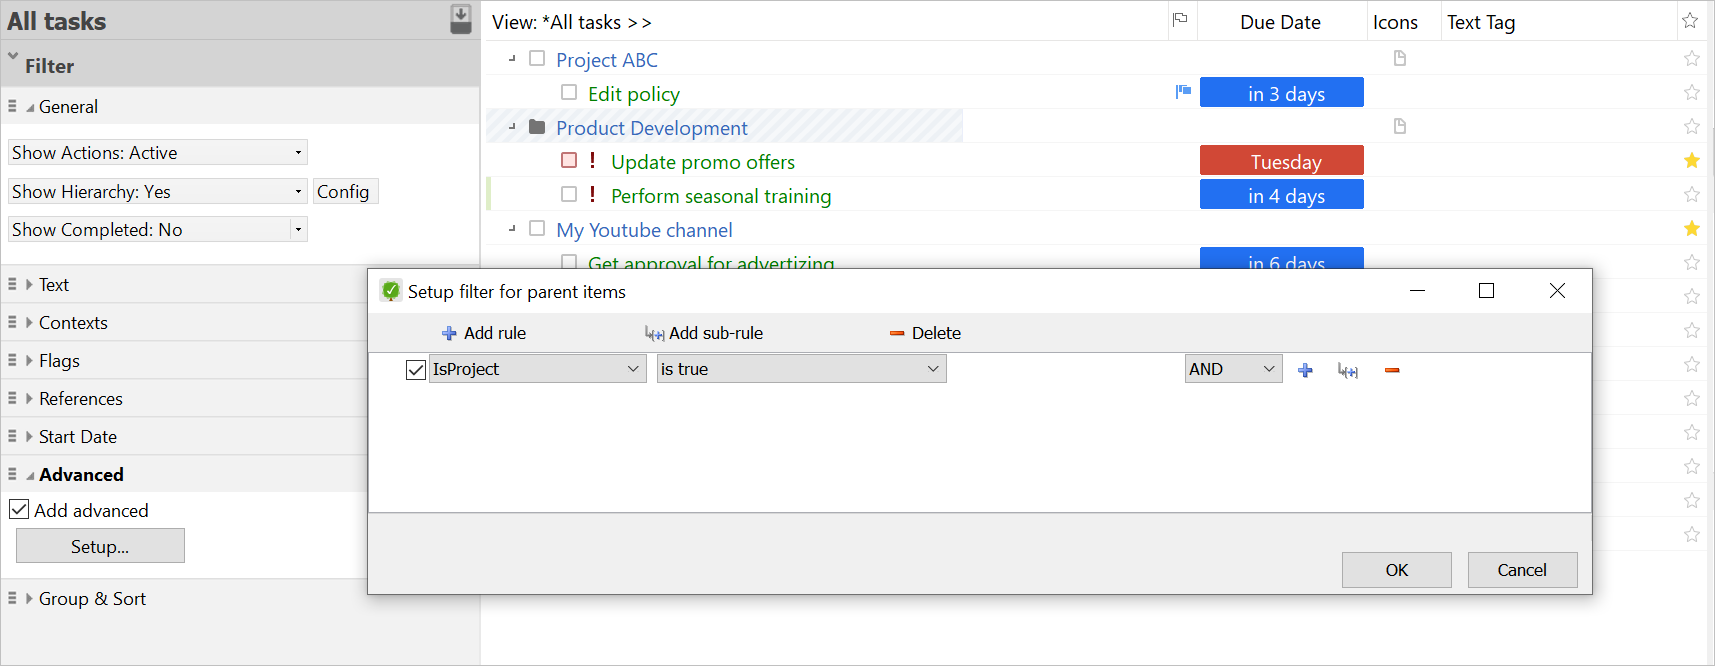1715x666 pixels.
Task: Click the yellow star on Update promo offers
Action: [x=1691, y=161]
